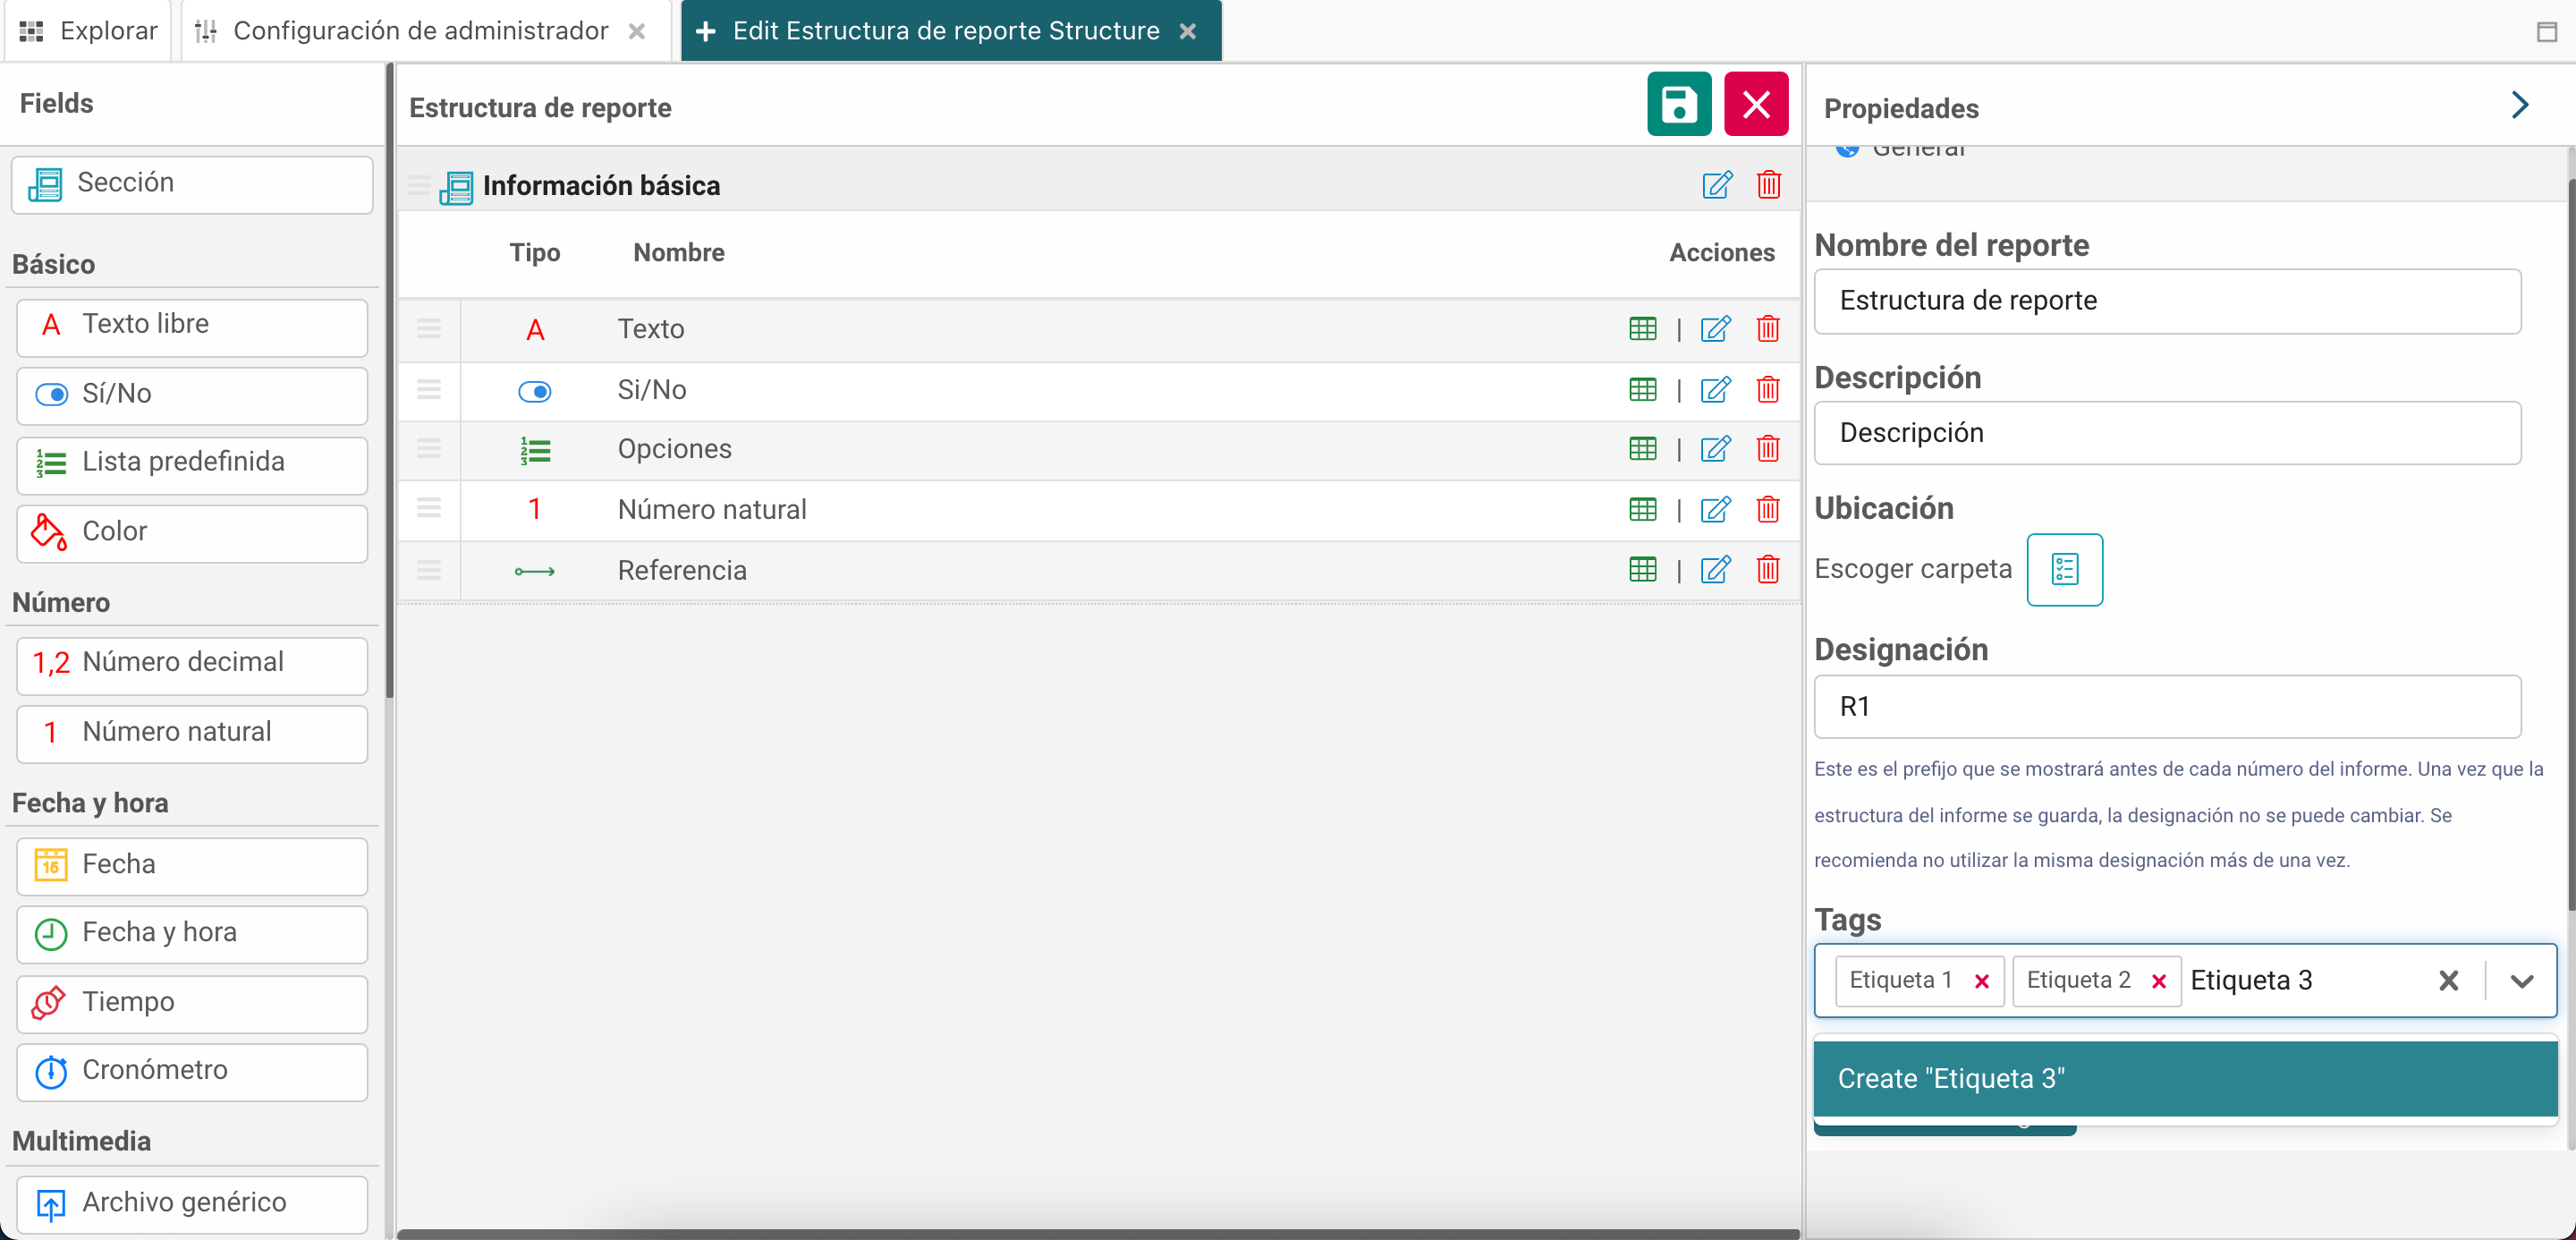
Task: Close the Configuración de administrador tab
Action: tap(636, 32)
